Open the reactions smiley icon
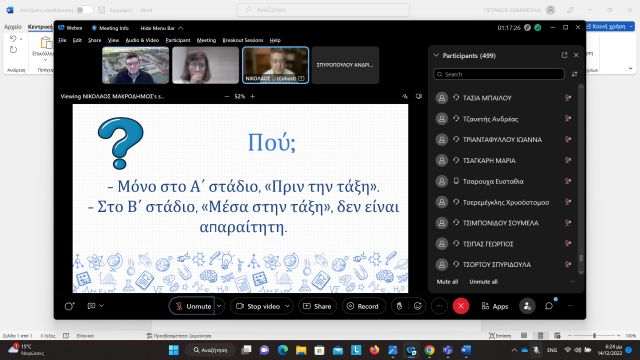Image resolution: width=640 pixels, height=360 pixels. tap(418, 306)
